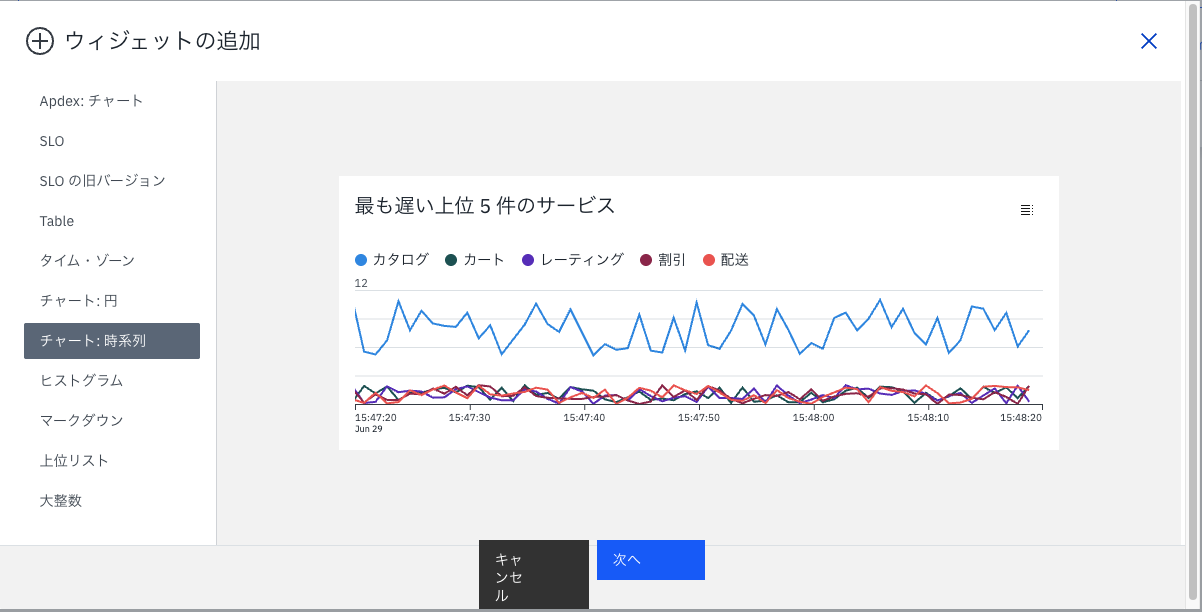1202x612 pixels.
Task: Toggle the レーティング series purple legend dot
Action: coord(528,260)
